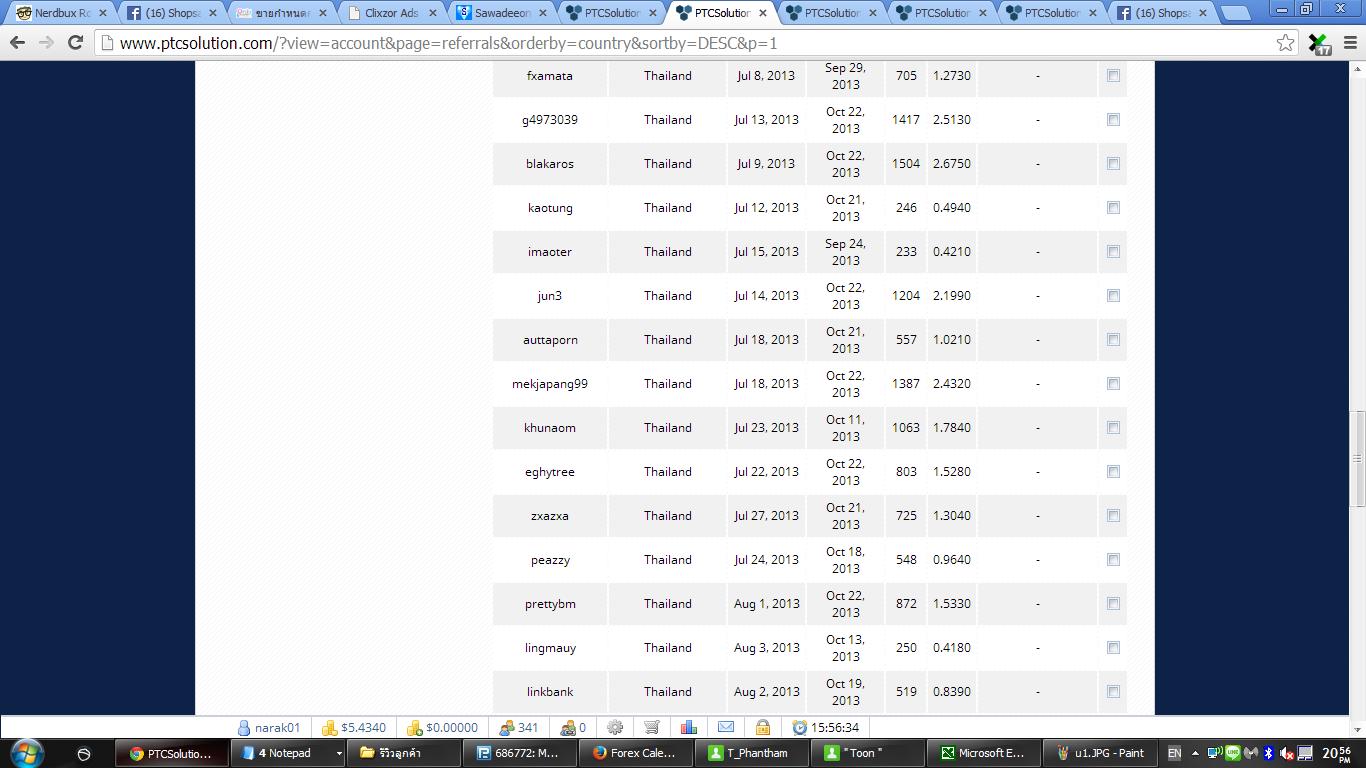Viewport: 1366px width, 768px height.
Task: Tick the checkbox for auttaporn
Action: click(x=1113, y=340)
